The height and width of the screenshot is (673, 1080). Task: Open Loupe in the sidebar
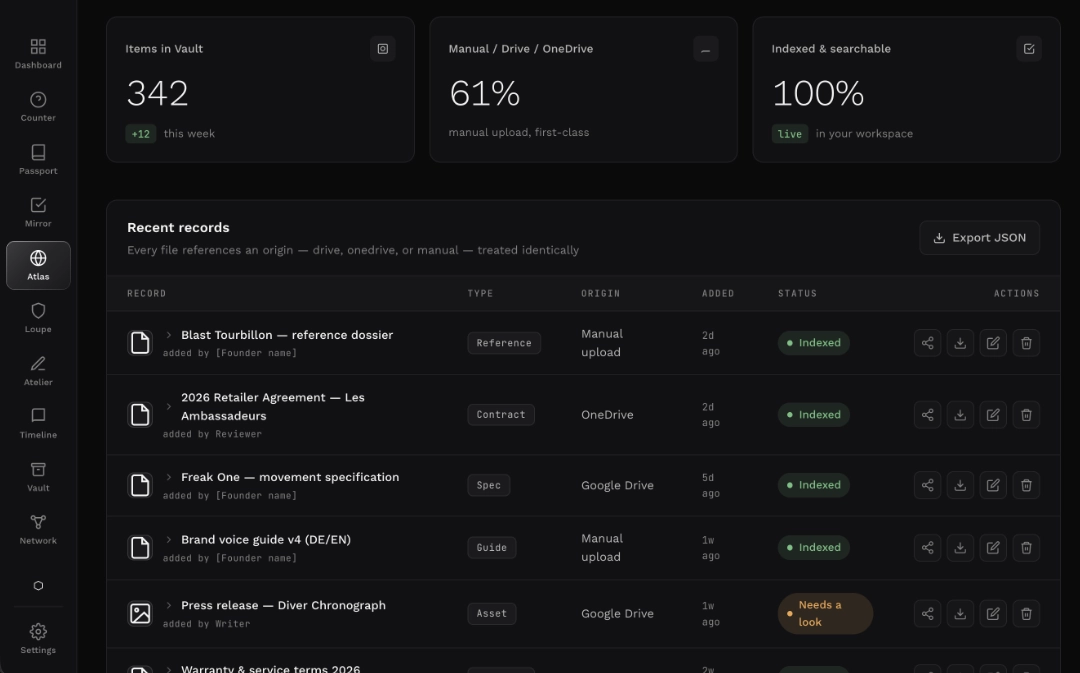(x=38, y=318)
